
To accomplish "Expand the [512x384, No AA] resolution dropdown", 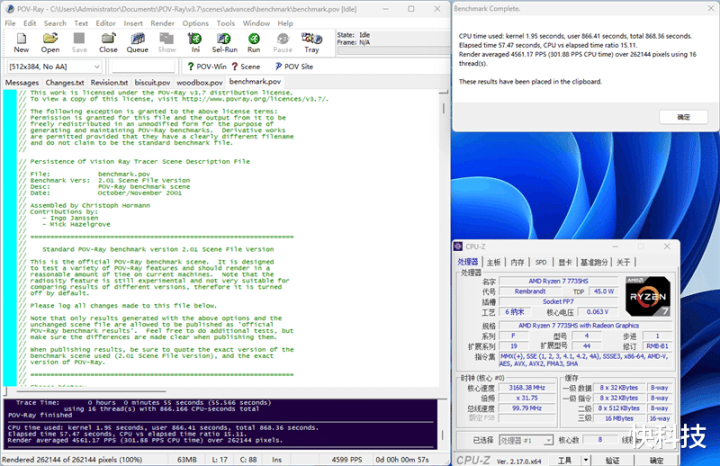I will tap(96, 66).
